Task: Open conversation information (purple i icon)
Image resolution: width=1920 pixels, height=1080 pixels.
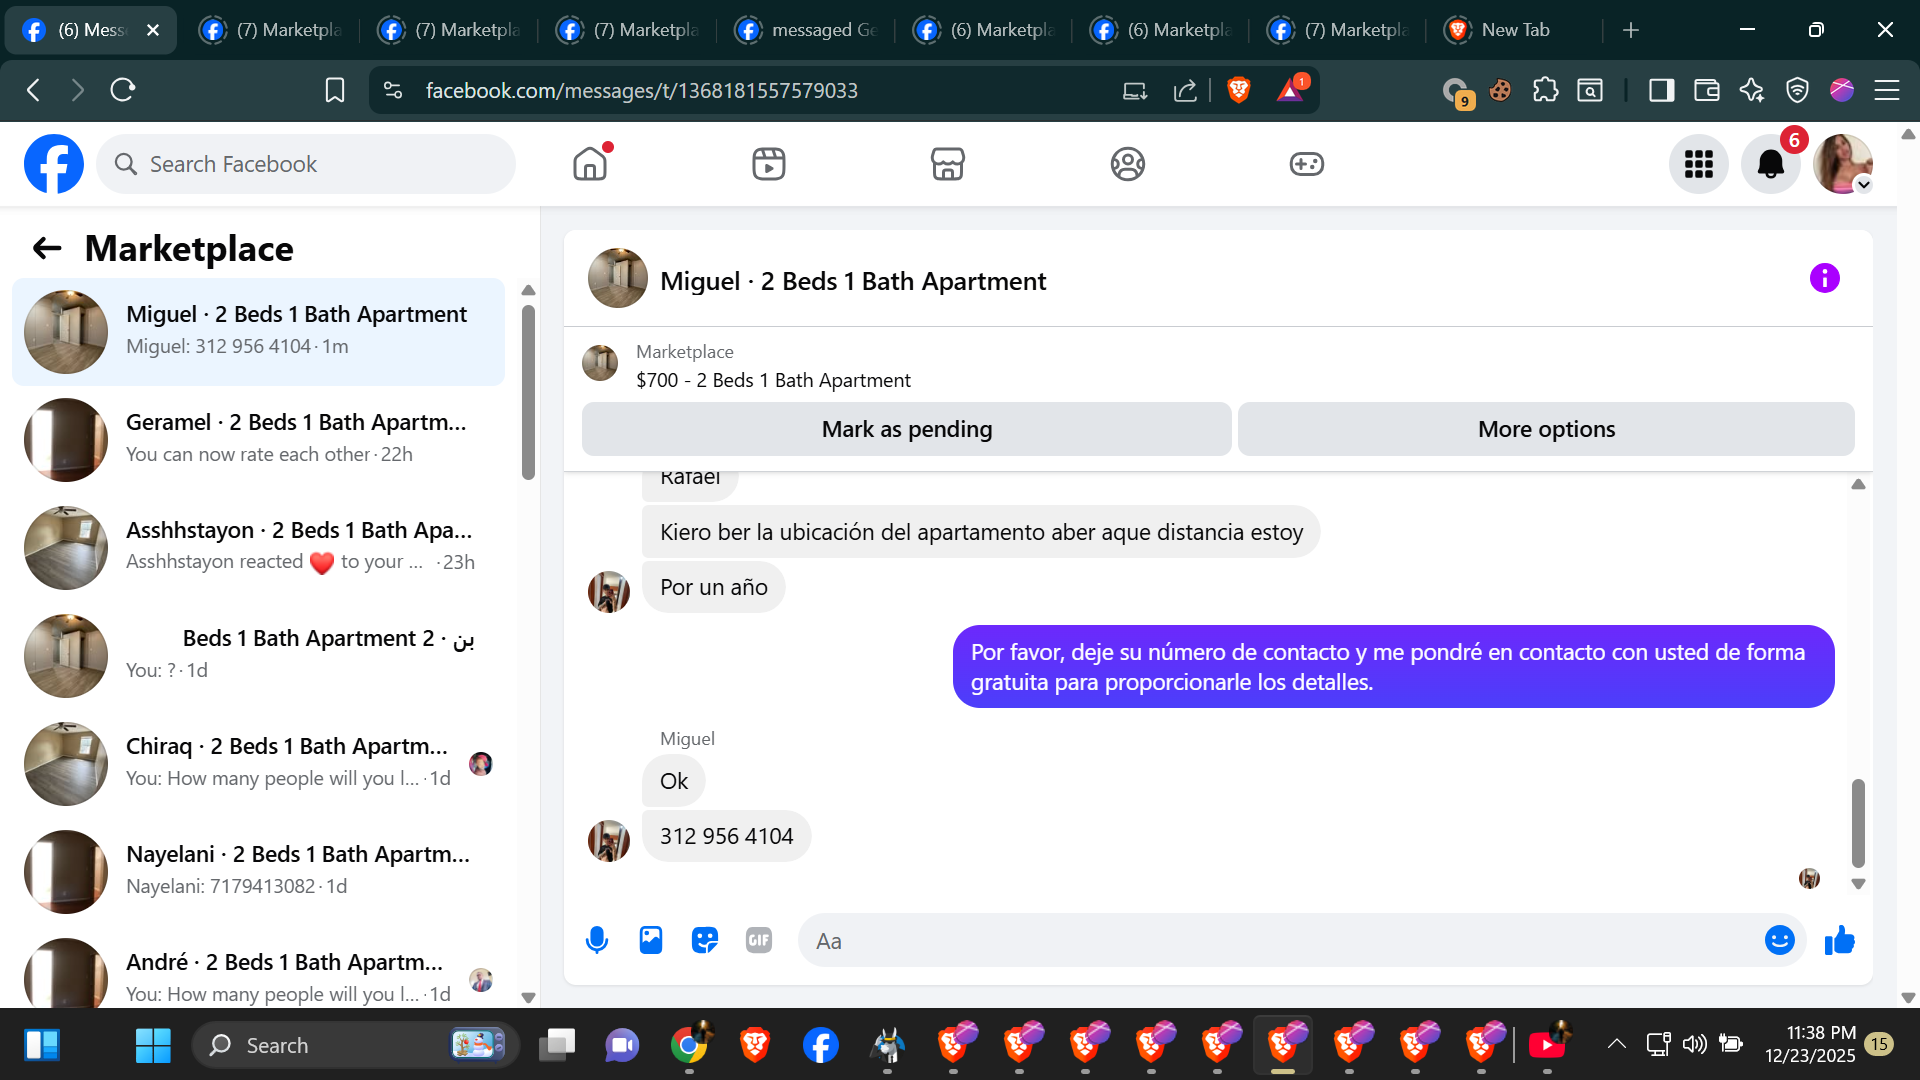Action: click(x=1824, y=278)
